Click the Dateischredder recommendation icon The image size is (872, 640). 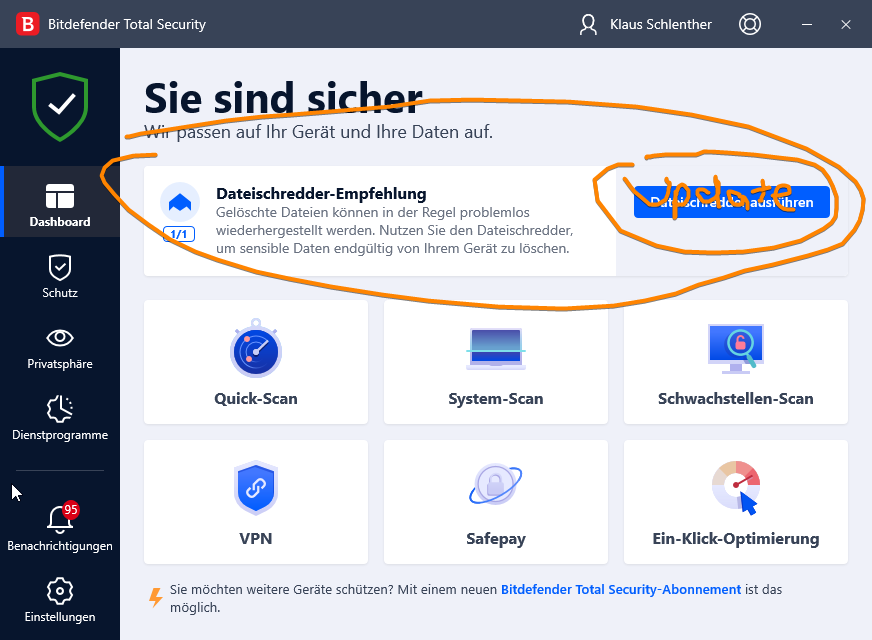(179, 202)
